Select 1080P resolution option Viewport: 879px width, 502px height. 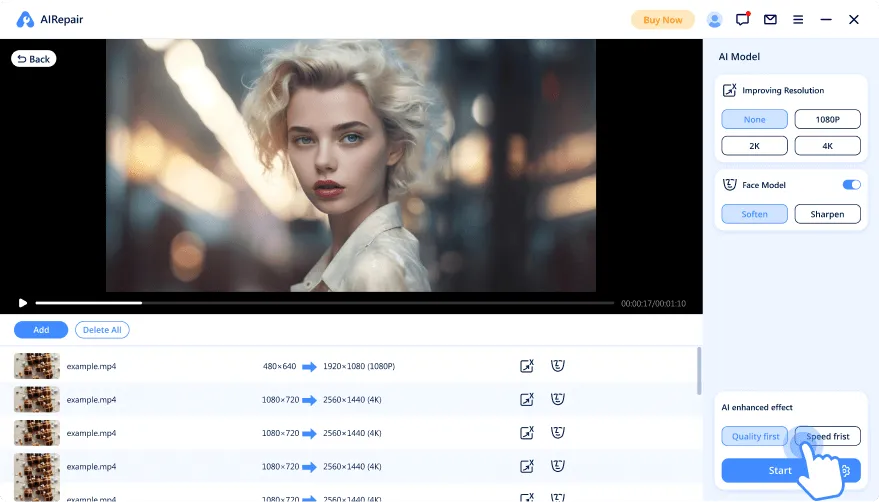point(827,119)
